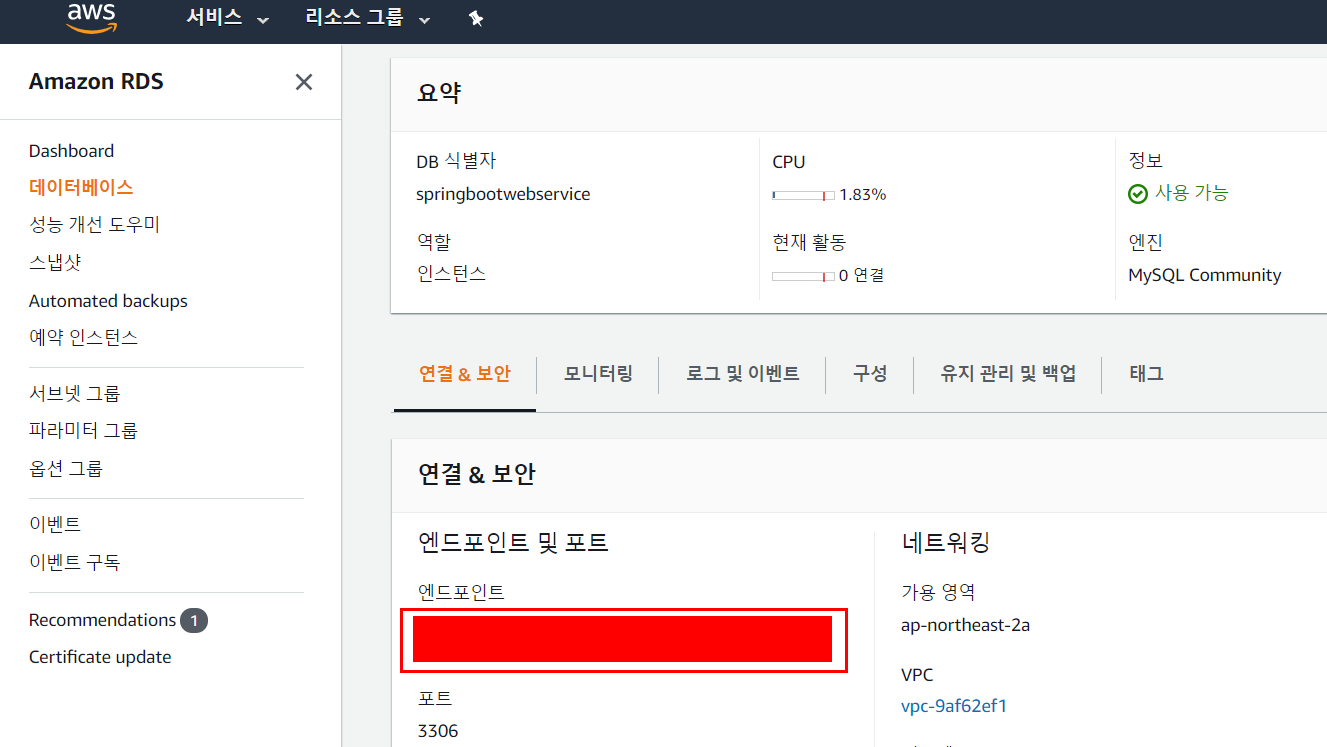Image resolution: width=1327 pixels, height=747 pixels.
Task: Click the 네트워킹 heading
Action: click(x=946, y=543)
